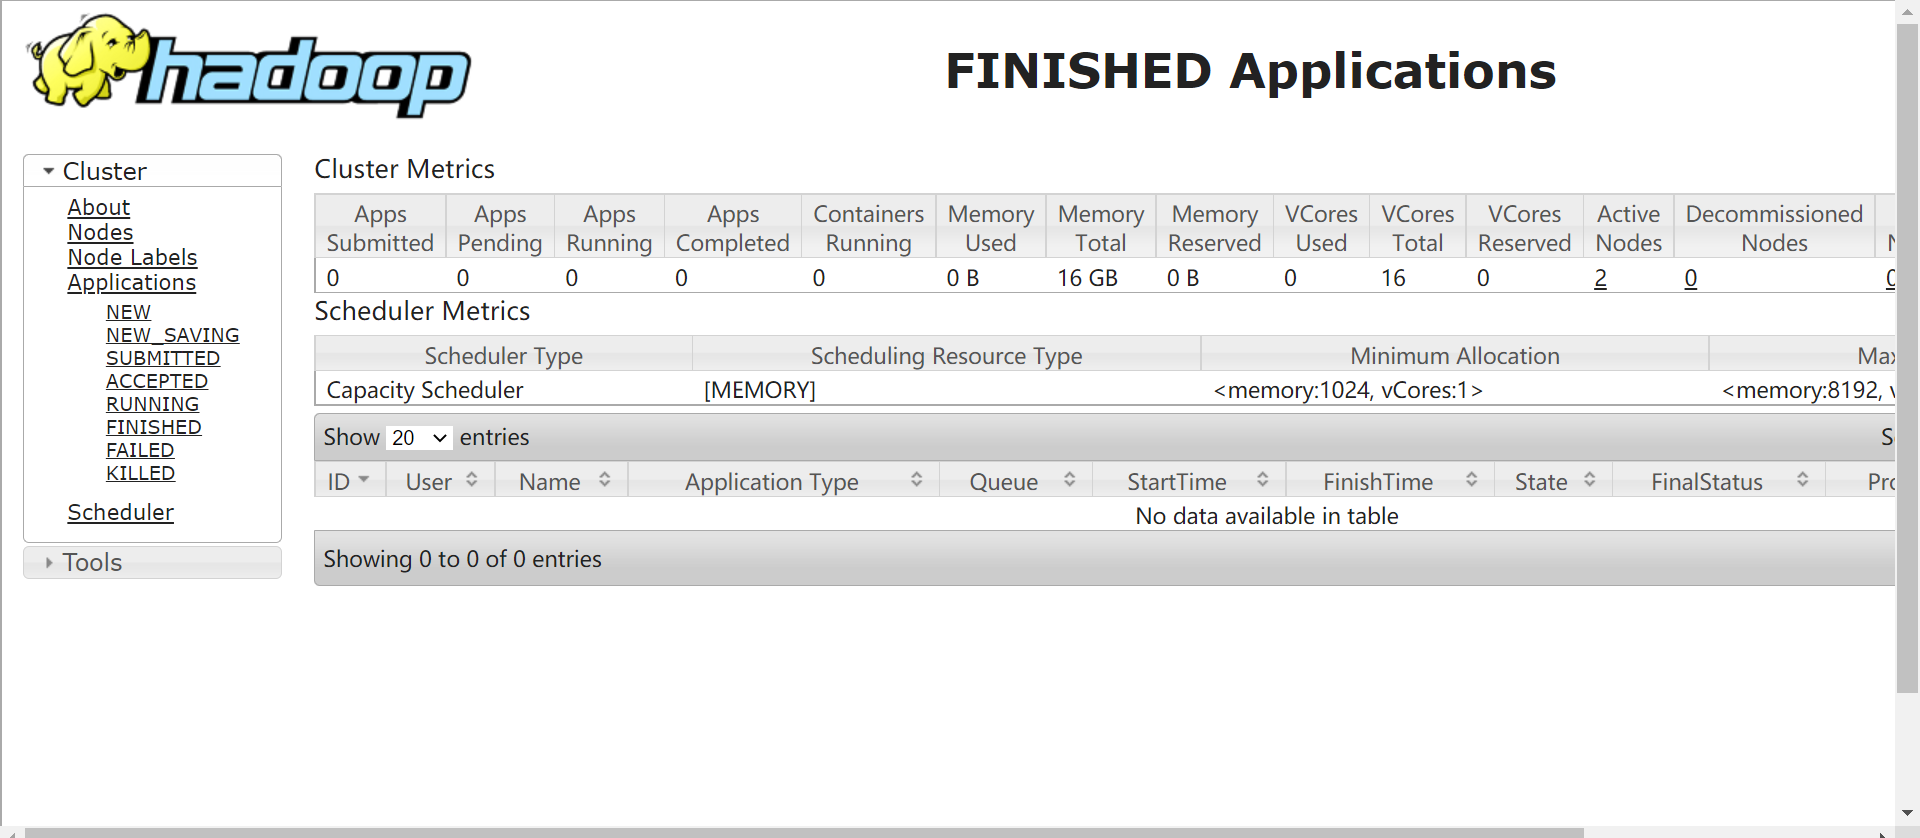Click the Scheduler Metrics heading

[422, 311]
